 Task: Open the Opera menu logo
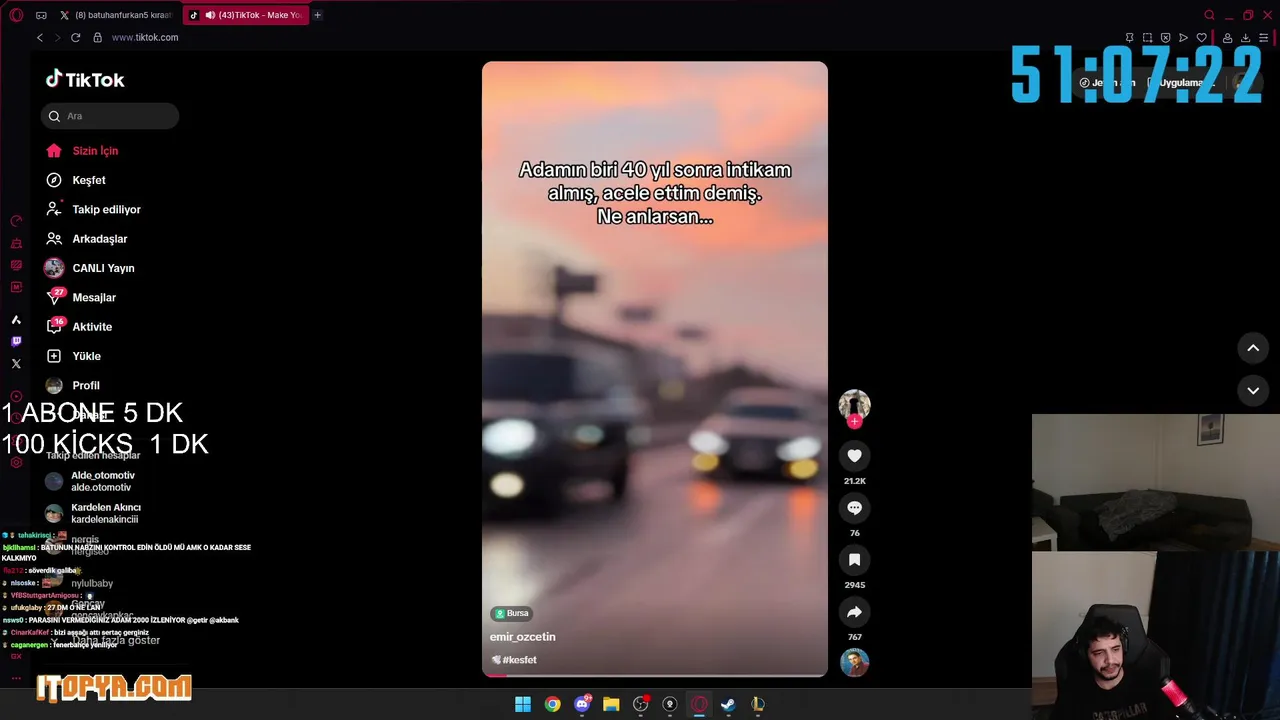[x=16, y=15]
